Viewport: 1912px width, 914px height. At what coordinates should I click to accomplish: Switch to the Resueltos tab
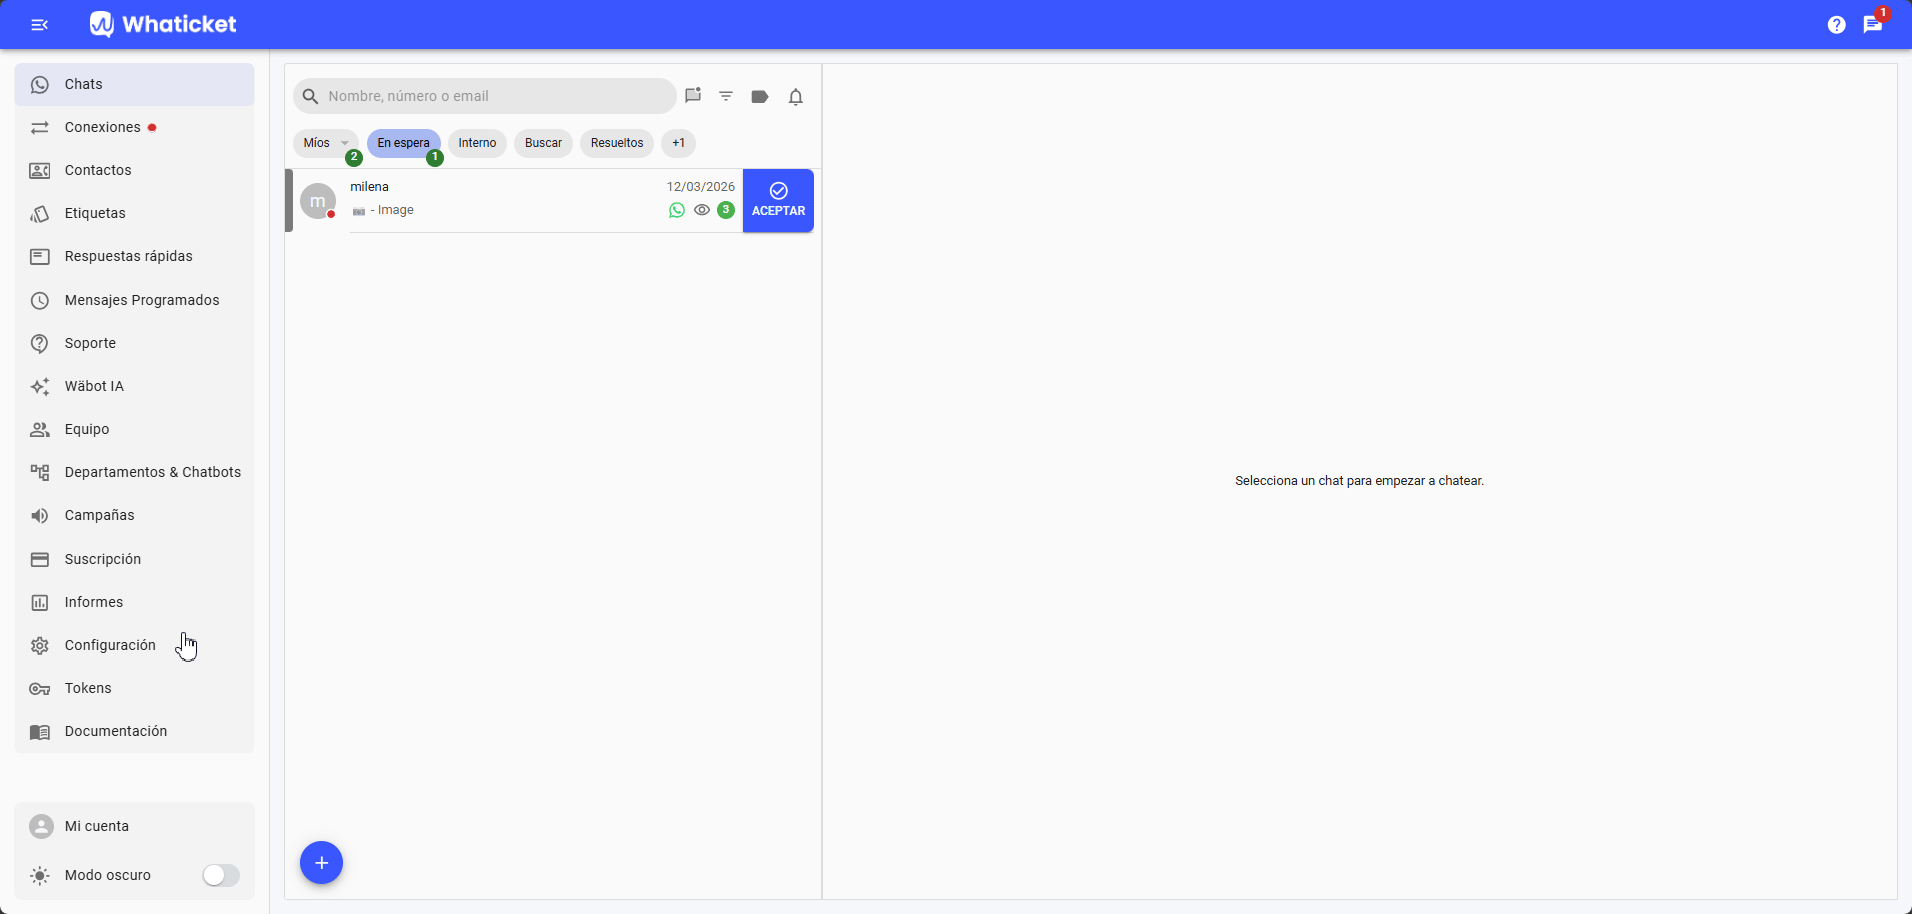(x=617, y=143)
